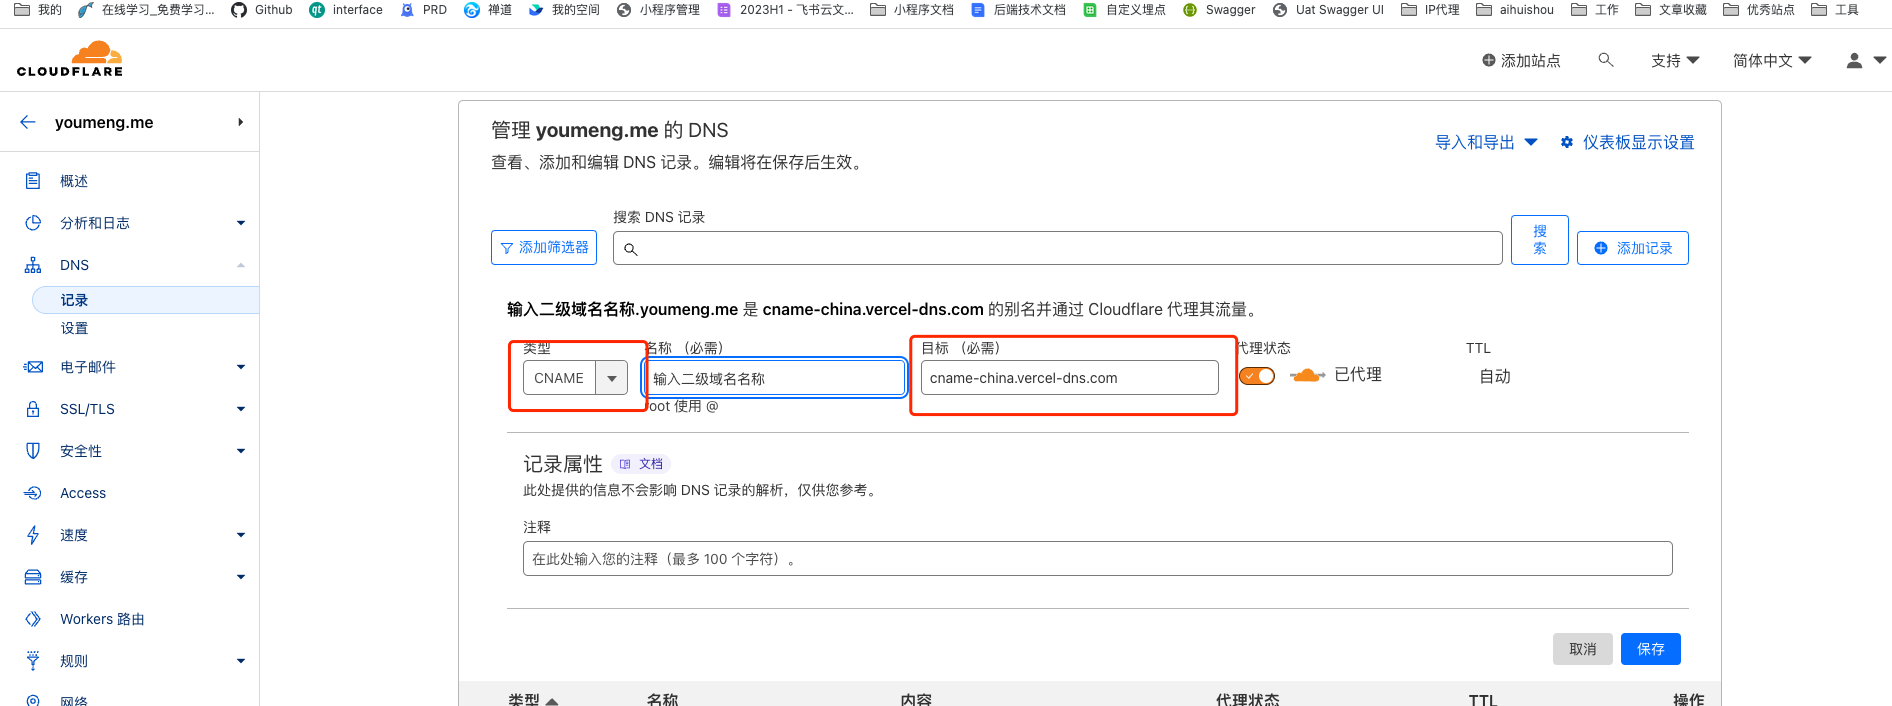Click the Cloudflare logo
This screenshot has width=1892, height=706.
70,59
